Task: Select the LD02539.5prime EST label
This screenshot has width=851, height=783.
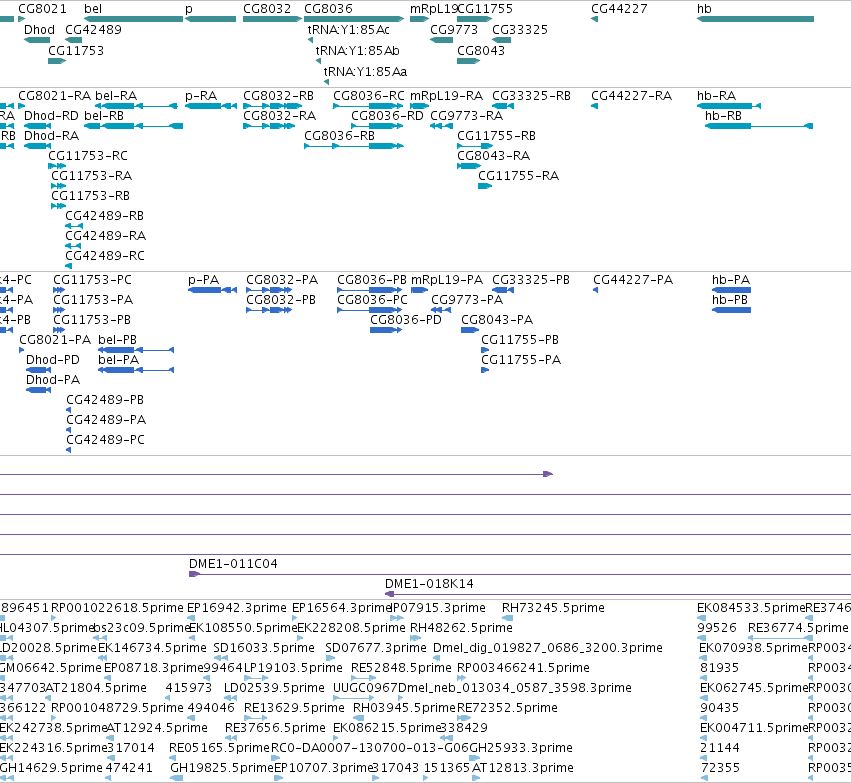Action: coord(274,688)
